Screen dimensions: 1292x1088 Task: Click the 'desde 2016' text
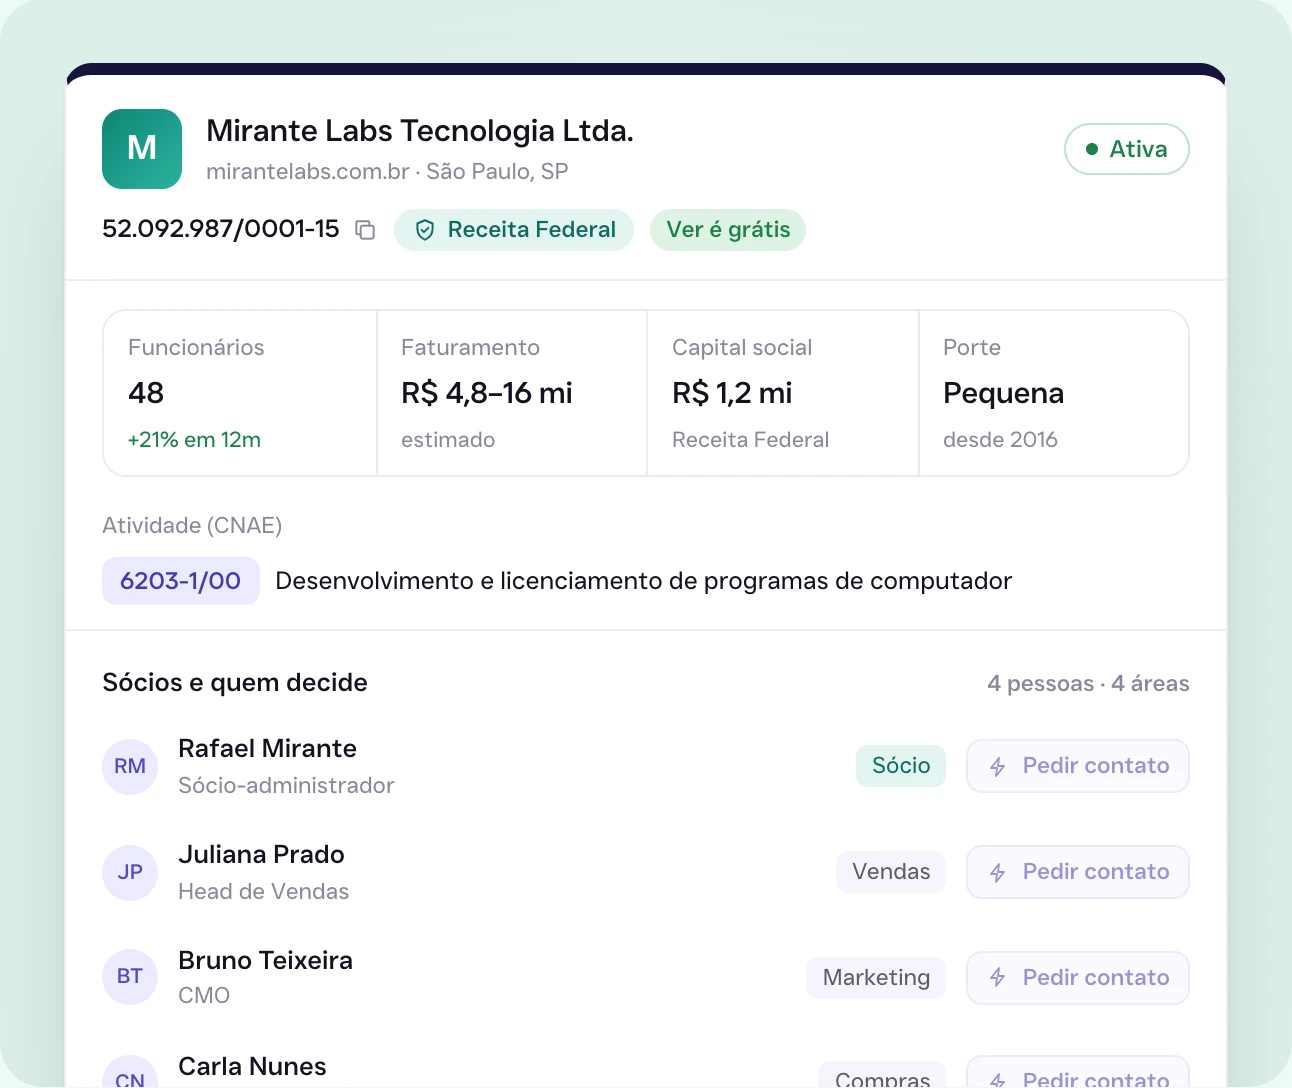[1000, 440]
